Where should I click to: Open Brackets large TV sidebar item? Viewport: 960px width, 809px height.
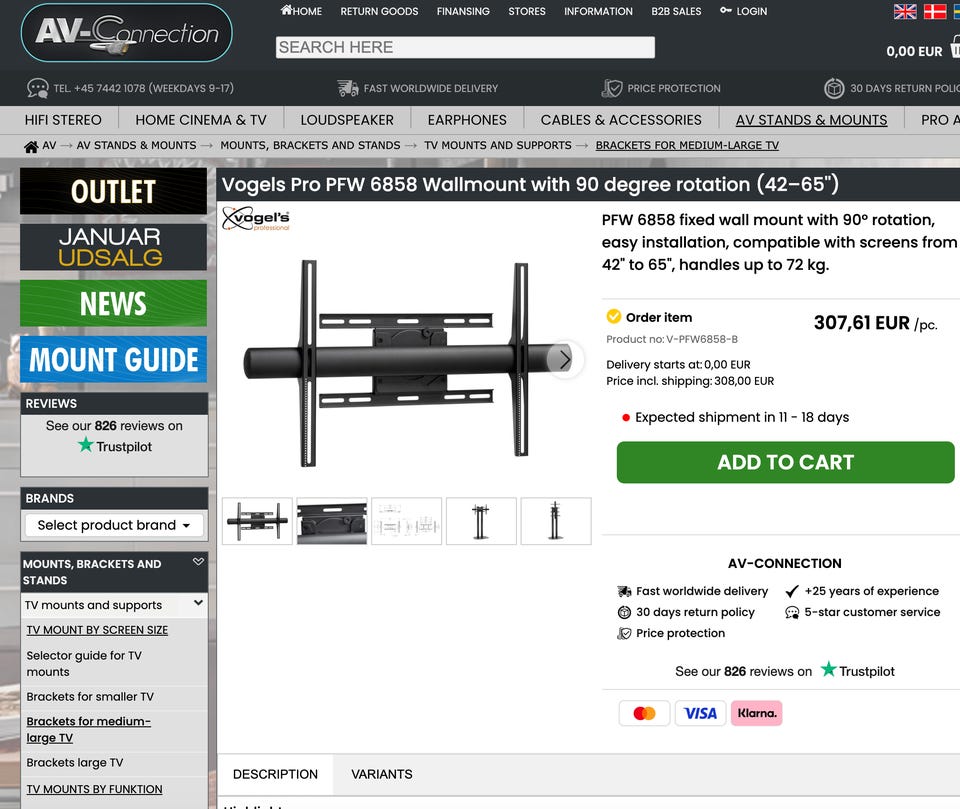[75, 763]
